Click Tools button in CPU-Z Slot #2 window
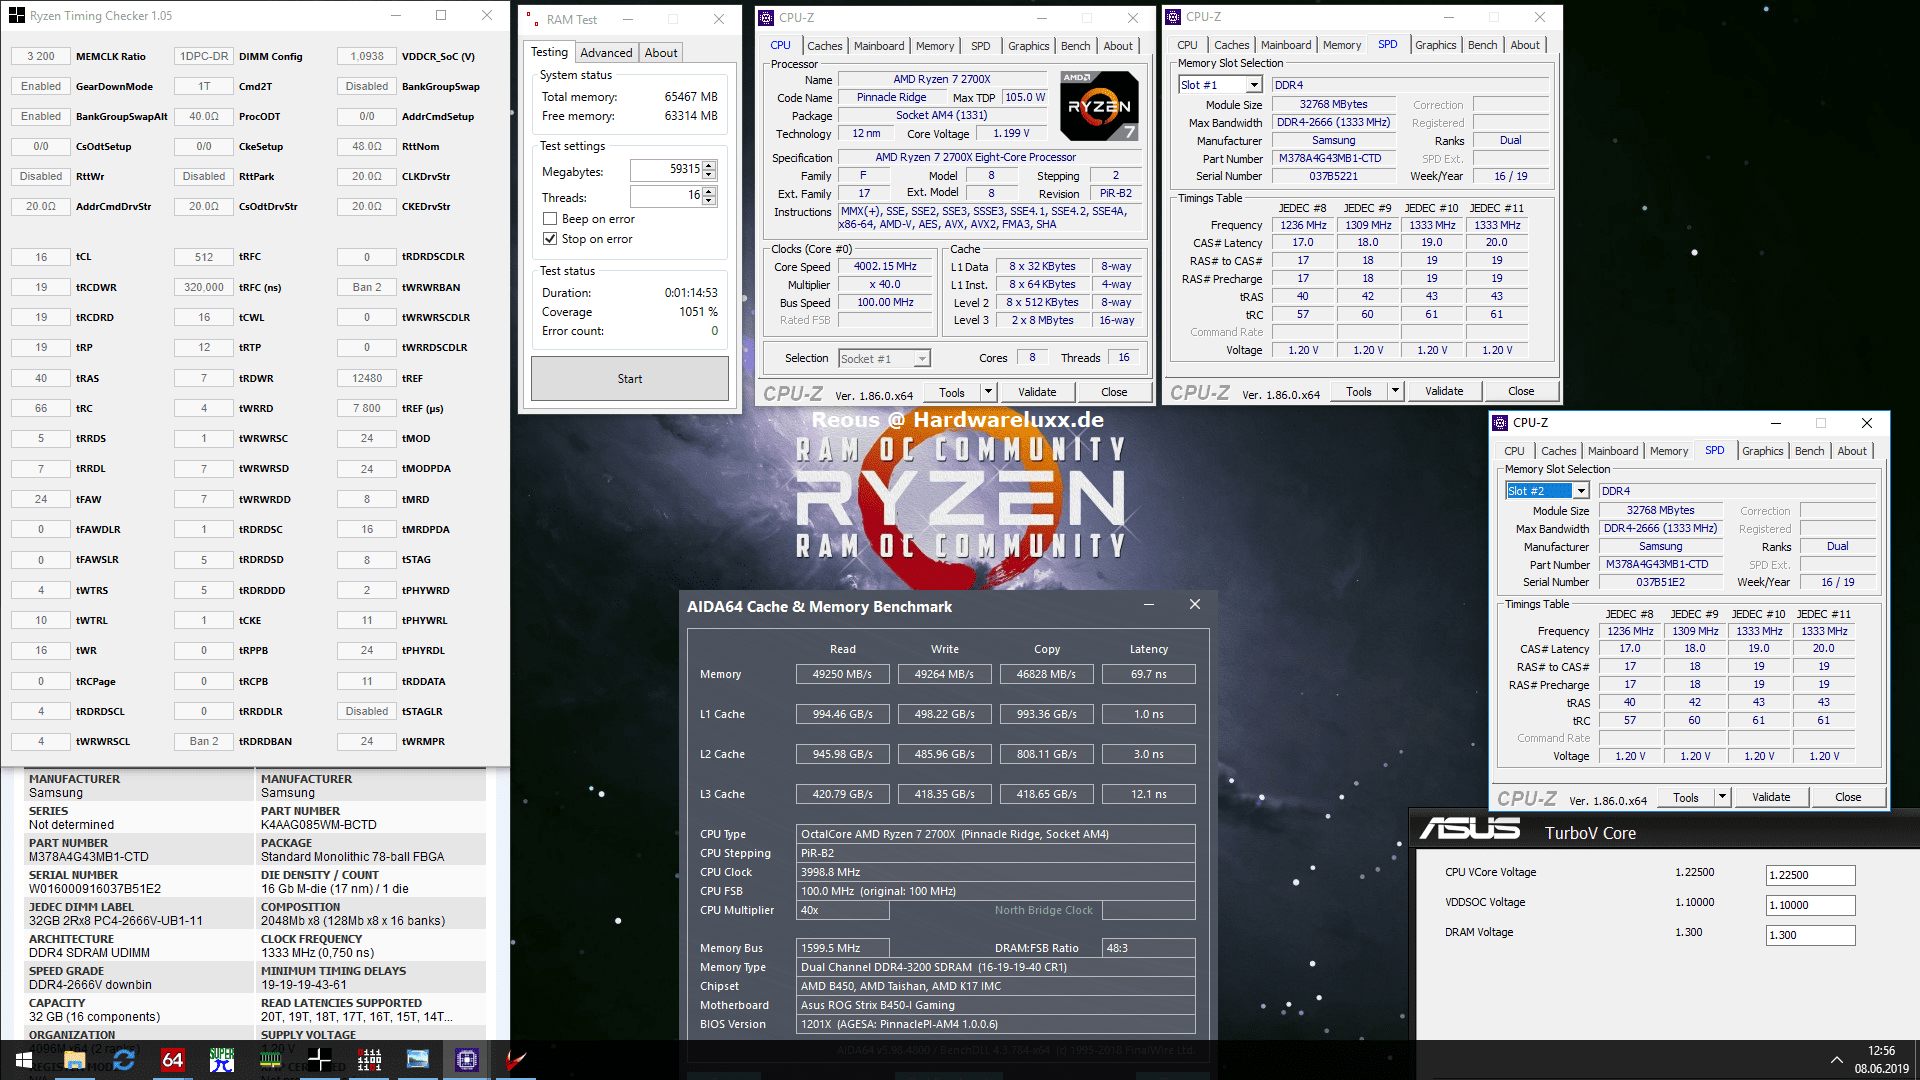The width and height of the screenshot is (1920, 1080). click(x=1686, y=797)
